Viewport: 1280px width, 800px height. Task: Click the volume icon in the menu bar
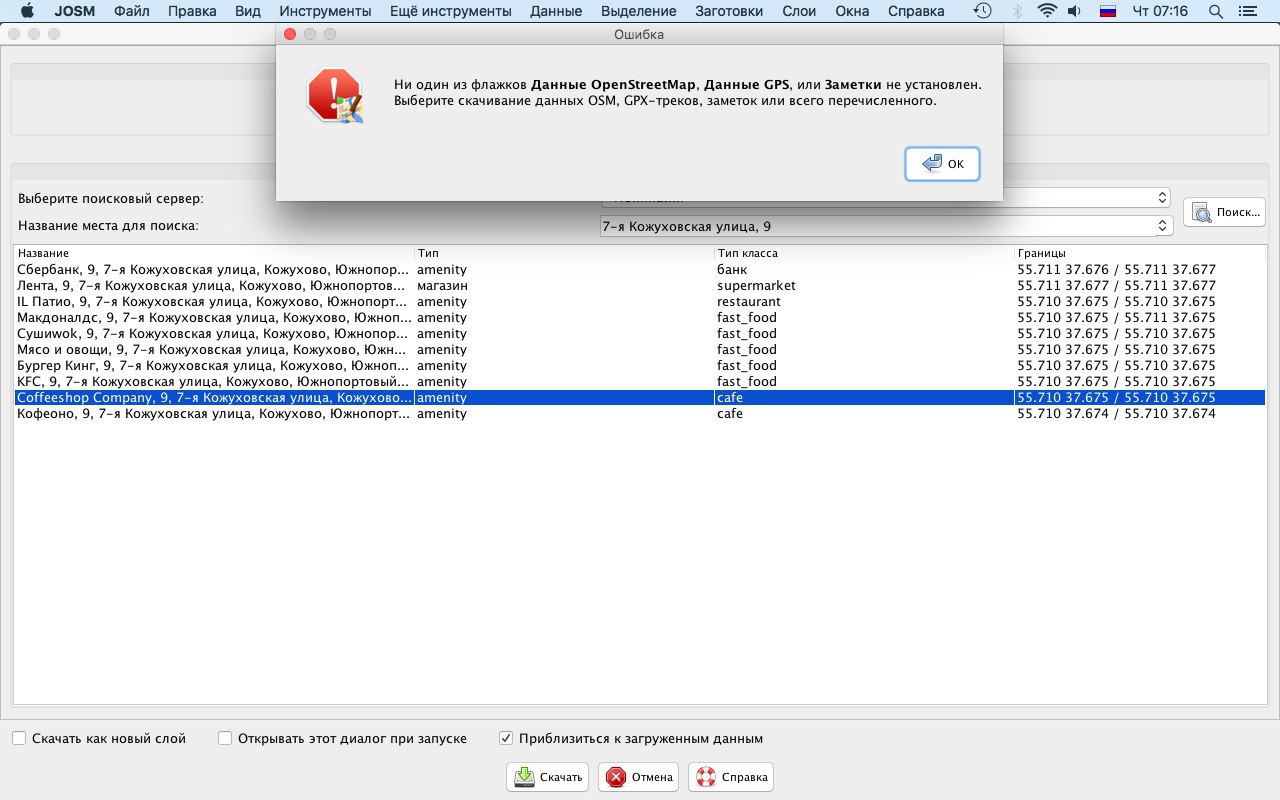pyautogui.click(x=1074, y=11)
